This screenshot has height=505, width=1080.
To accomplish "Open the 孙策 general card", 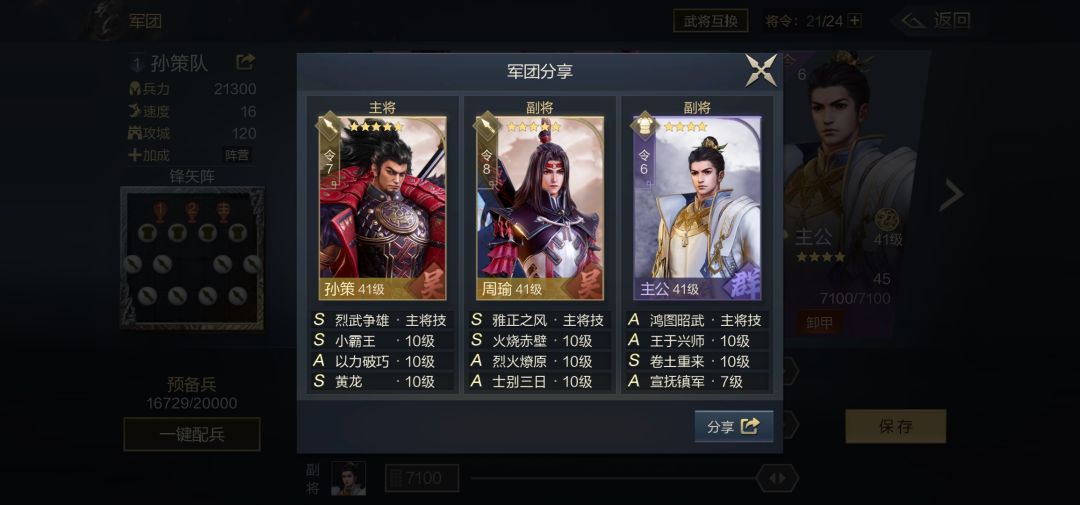I will tap(382, 208).
